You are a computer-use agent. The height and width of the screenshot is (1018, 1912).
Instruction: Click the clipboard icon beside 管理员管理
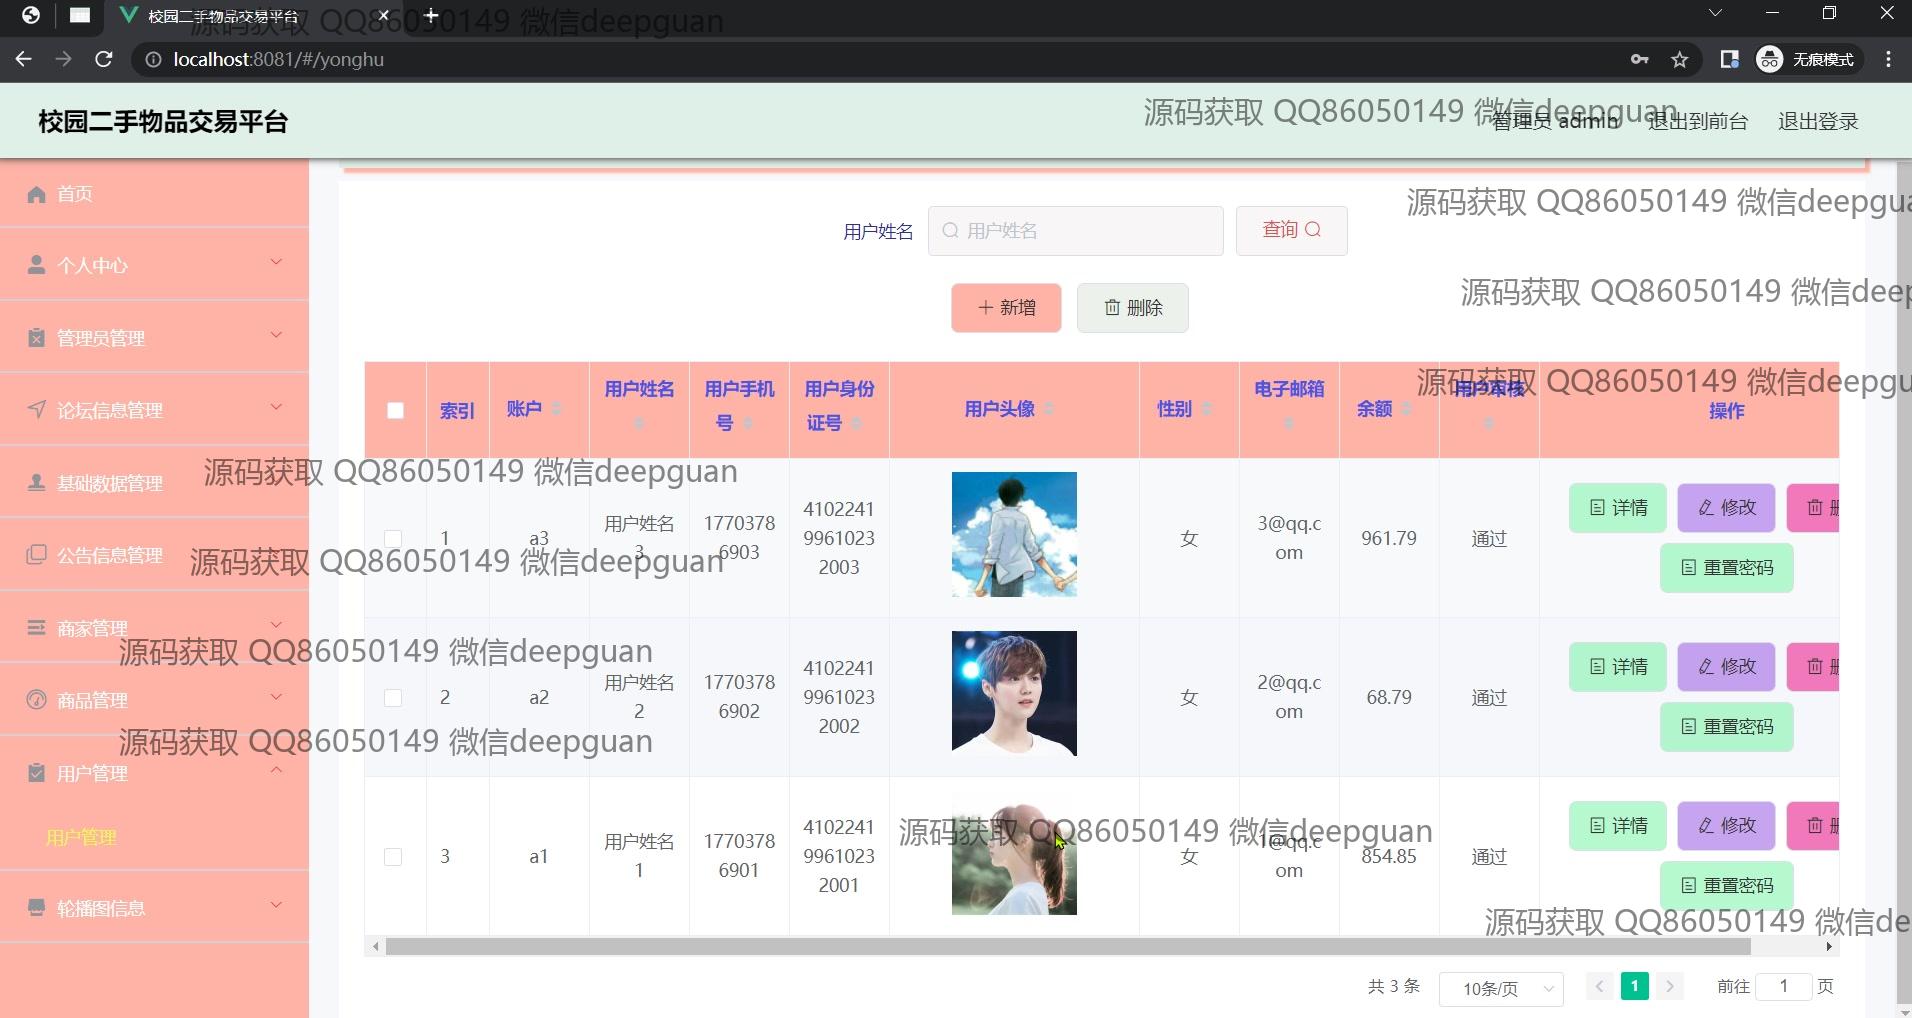37,338
